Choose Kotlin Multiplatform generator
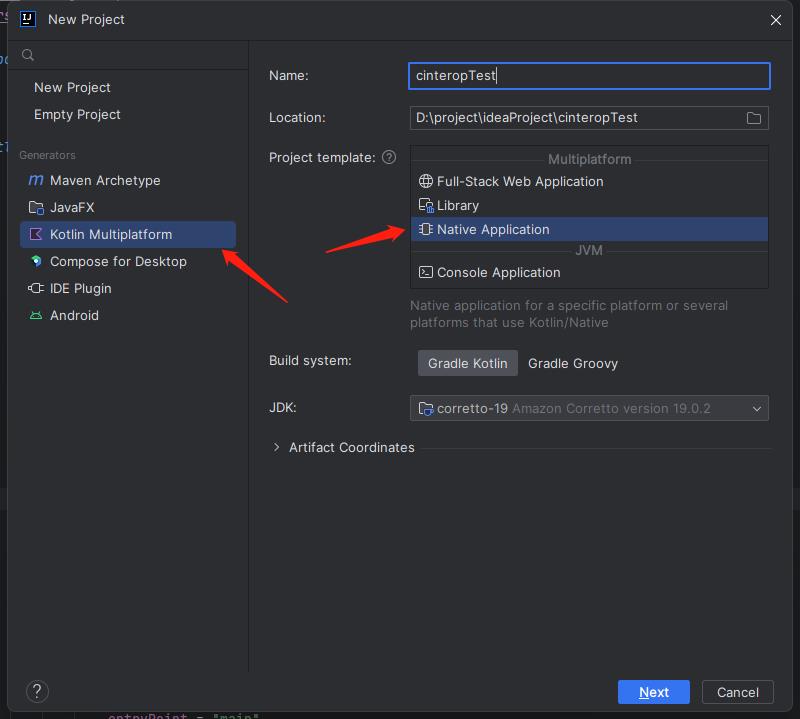This screenshot has height=719, width=800. tap(128, 234)
